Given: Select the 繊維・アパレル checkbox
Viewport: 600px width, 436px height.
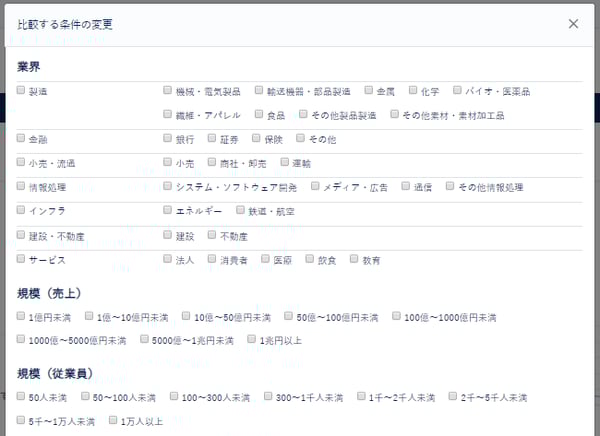Looking at the screenshot, I should coord(167,114).
